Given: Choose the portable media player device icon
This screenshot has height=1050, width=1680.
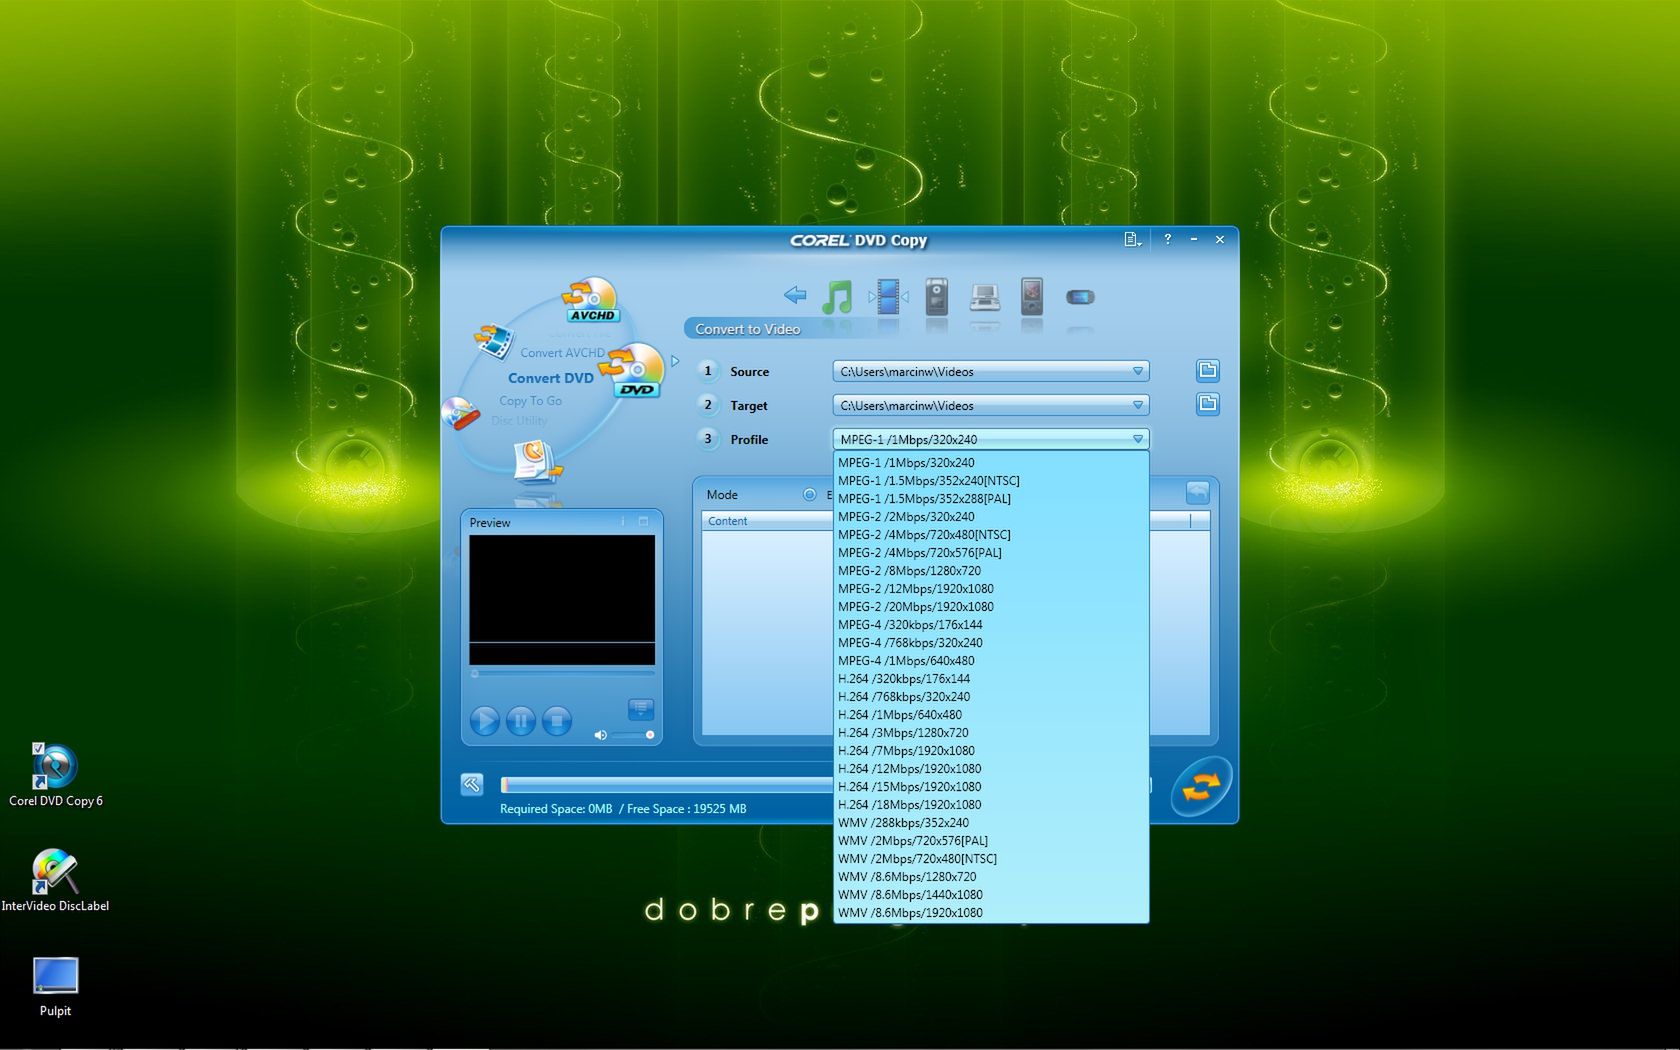Looking at the screenshot, I should point(1032,296).
